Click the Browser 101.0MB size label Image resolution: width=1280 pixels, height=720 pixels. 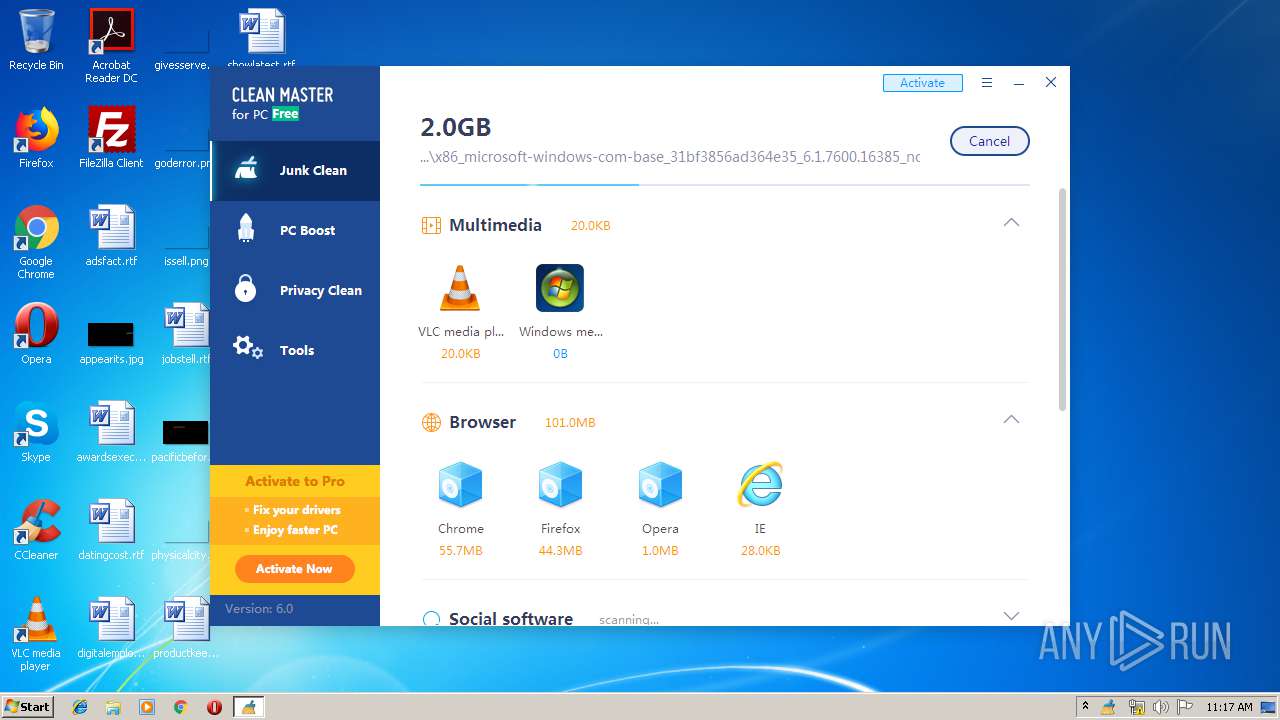(570, 423)
